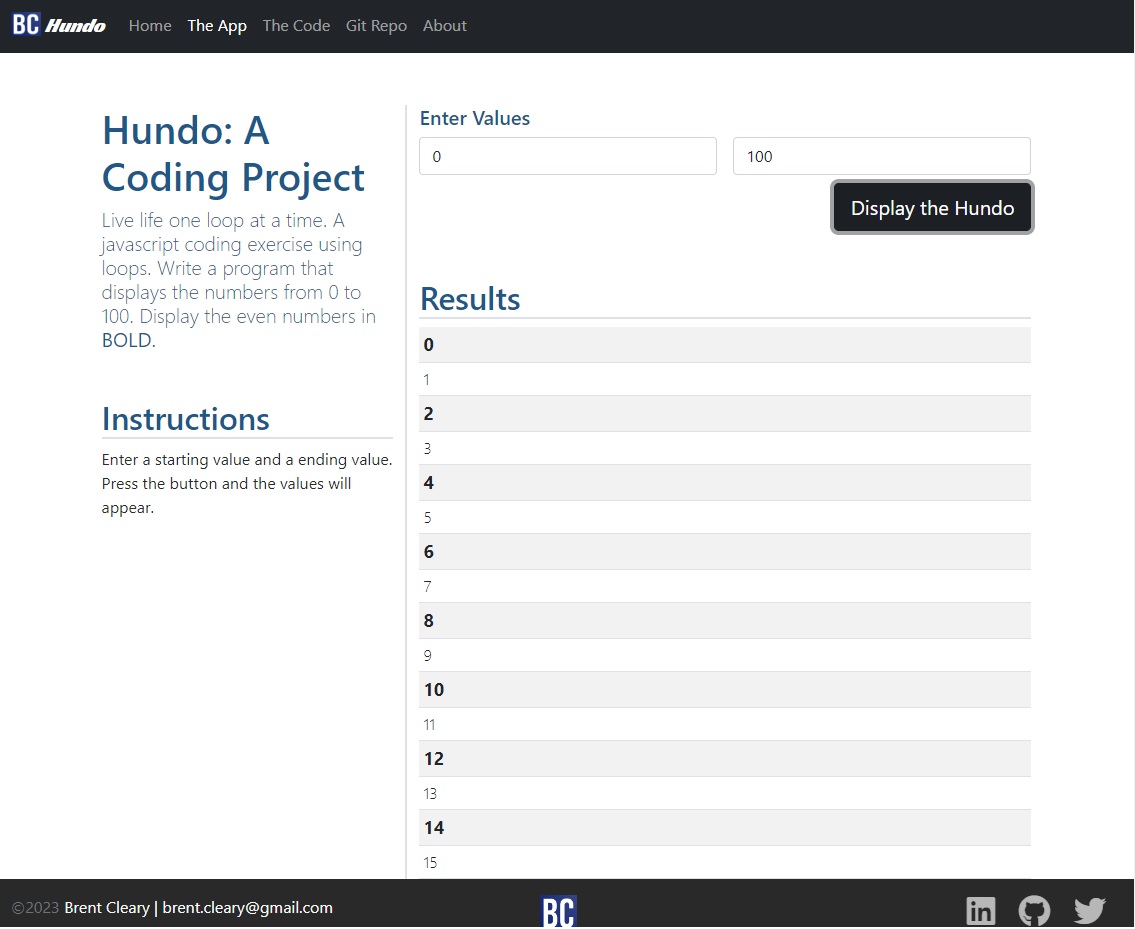Viewport: 1135px width, 929px height.
Task: Click the result row showing 15
Action: point(724,862)
